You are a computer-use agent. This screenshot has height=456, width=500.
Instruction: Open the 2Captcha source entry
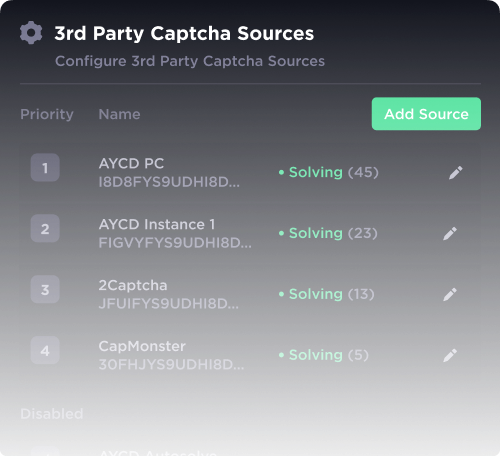click(x=250, y=294)
